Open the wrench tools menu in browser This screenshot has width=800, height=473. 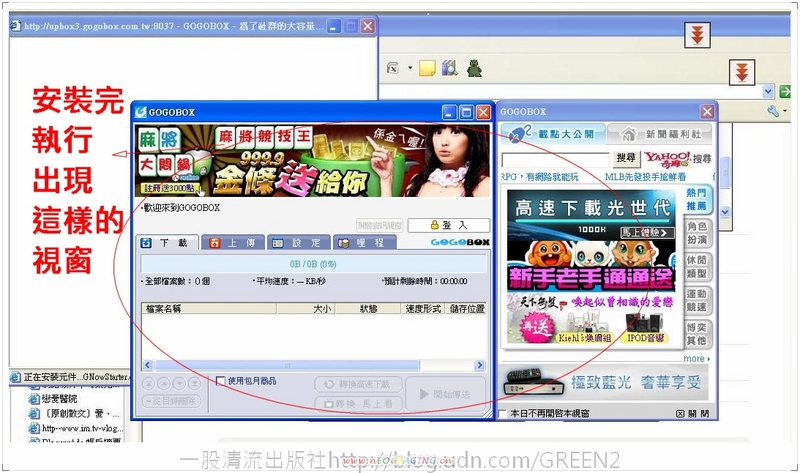pos(773,111)
